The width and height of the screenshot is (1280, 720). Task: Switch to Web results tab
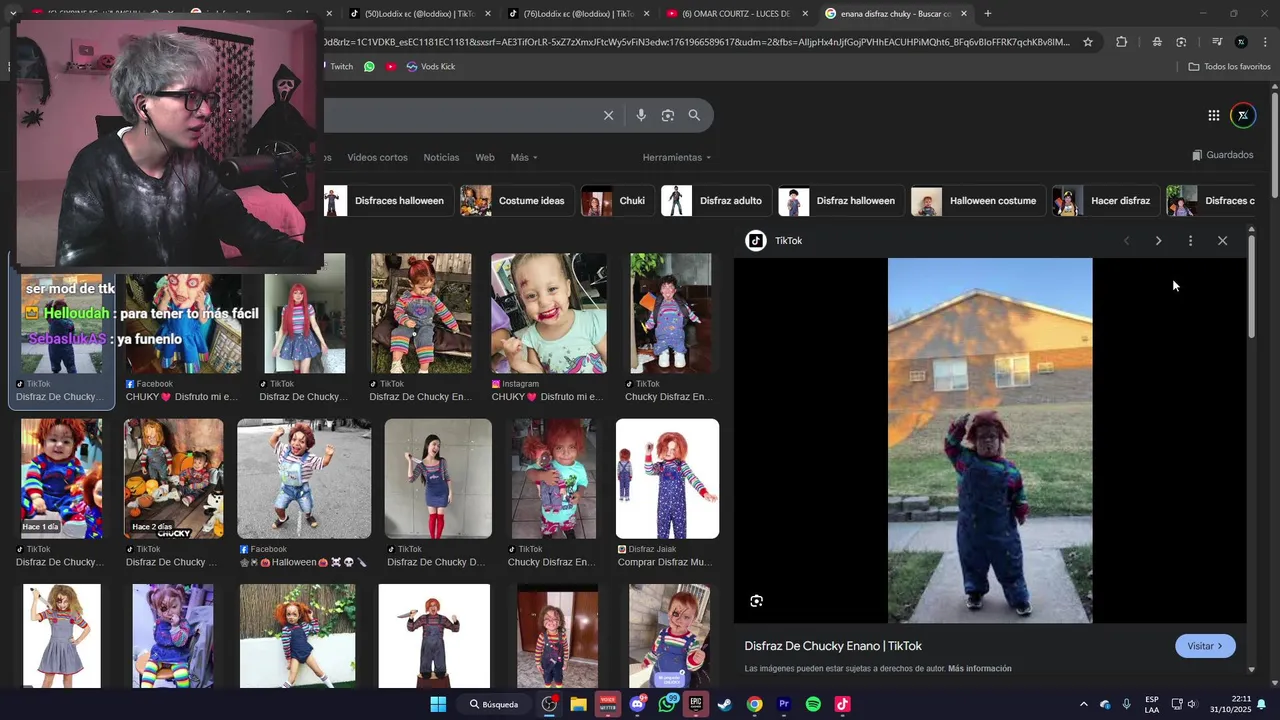[485, 157]
